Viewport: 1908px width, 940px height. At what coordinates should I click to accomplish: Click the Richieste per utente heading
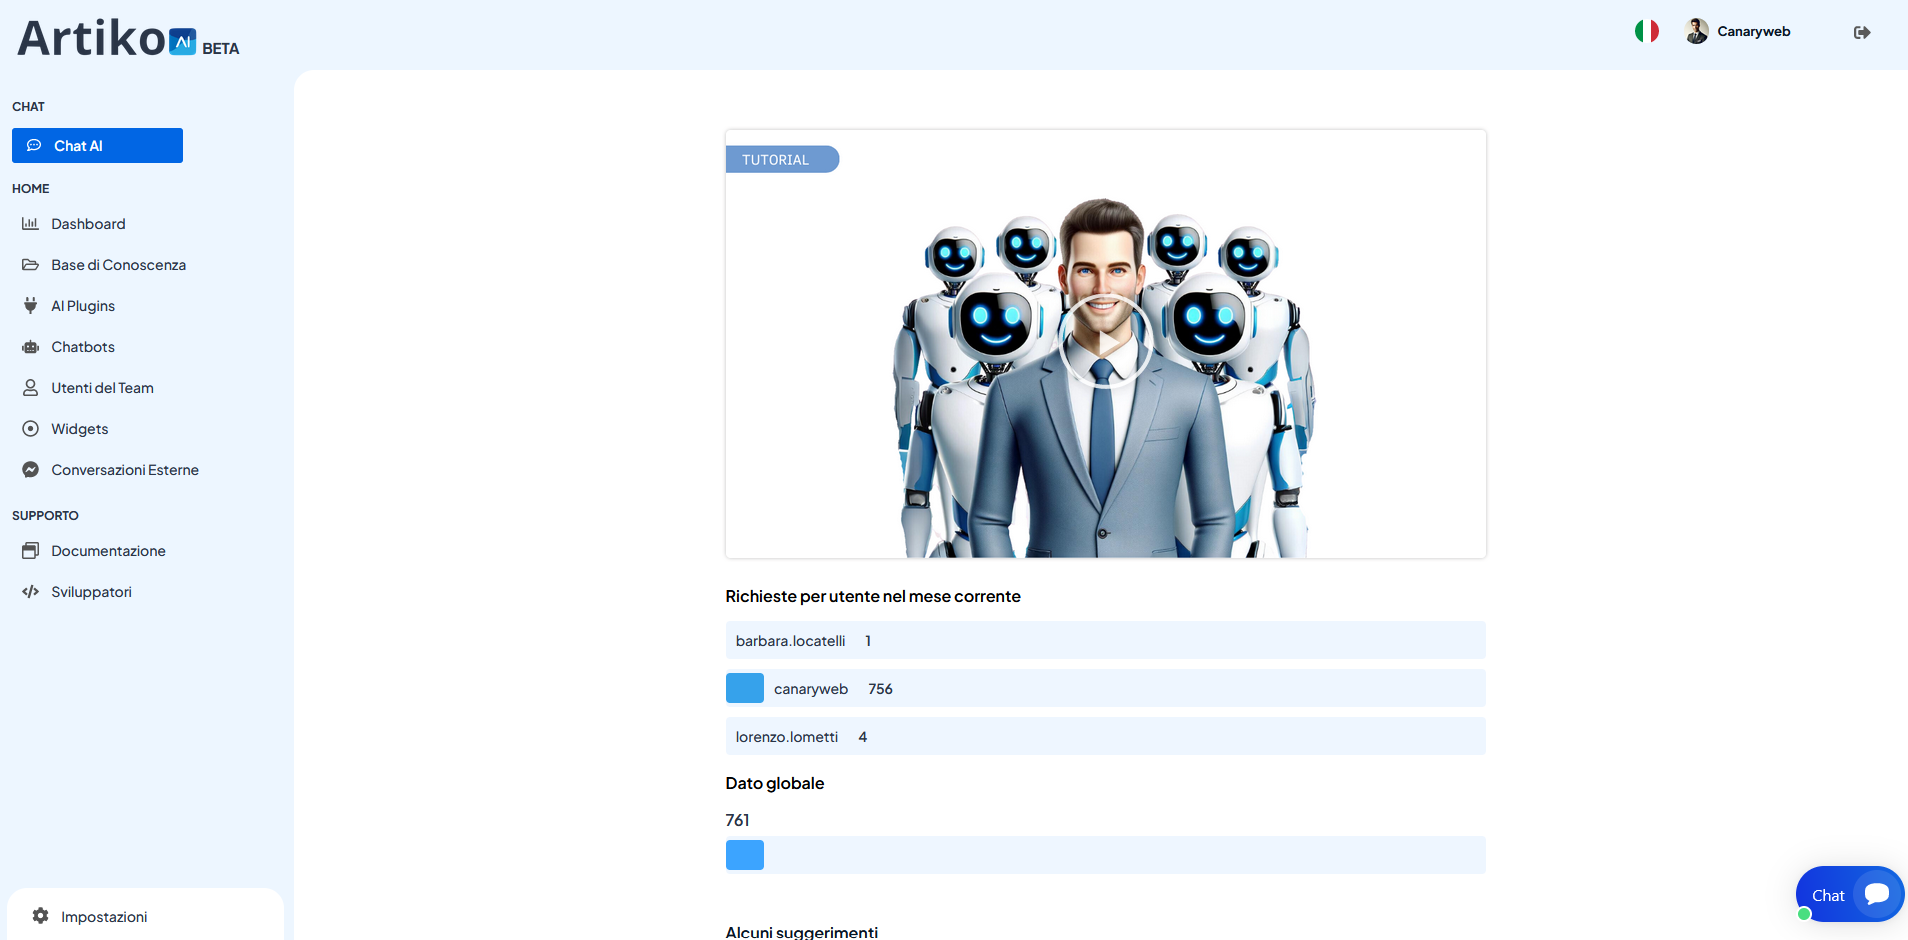coord(873,596)
